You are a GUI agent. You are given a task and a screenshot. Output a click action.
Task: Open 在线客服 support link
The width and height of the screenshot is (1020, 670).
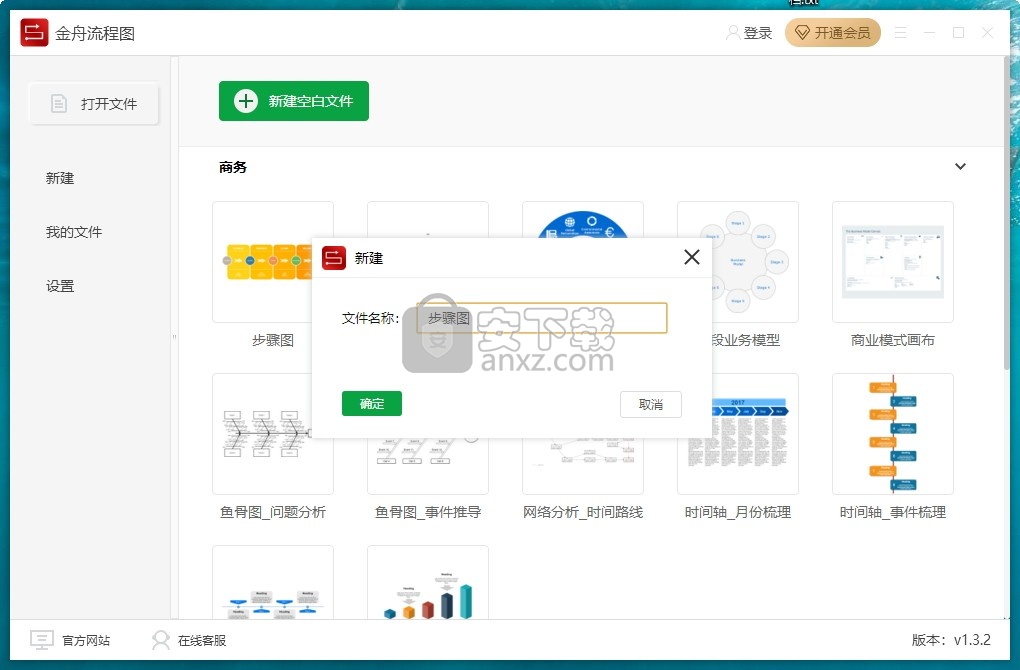click(x=202, y=641)
